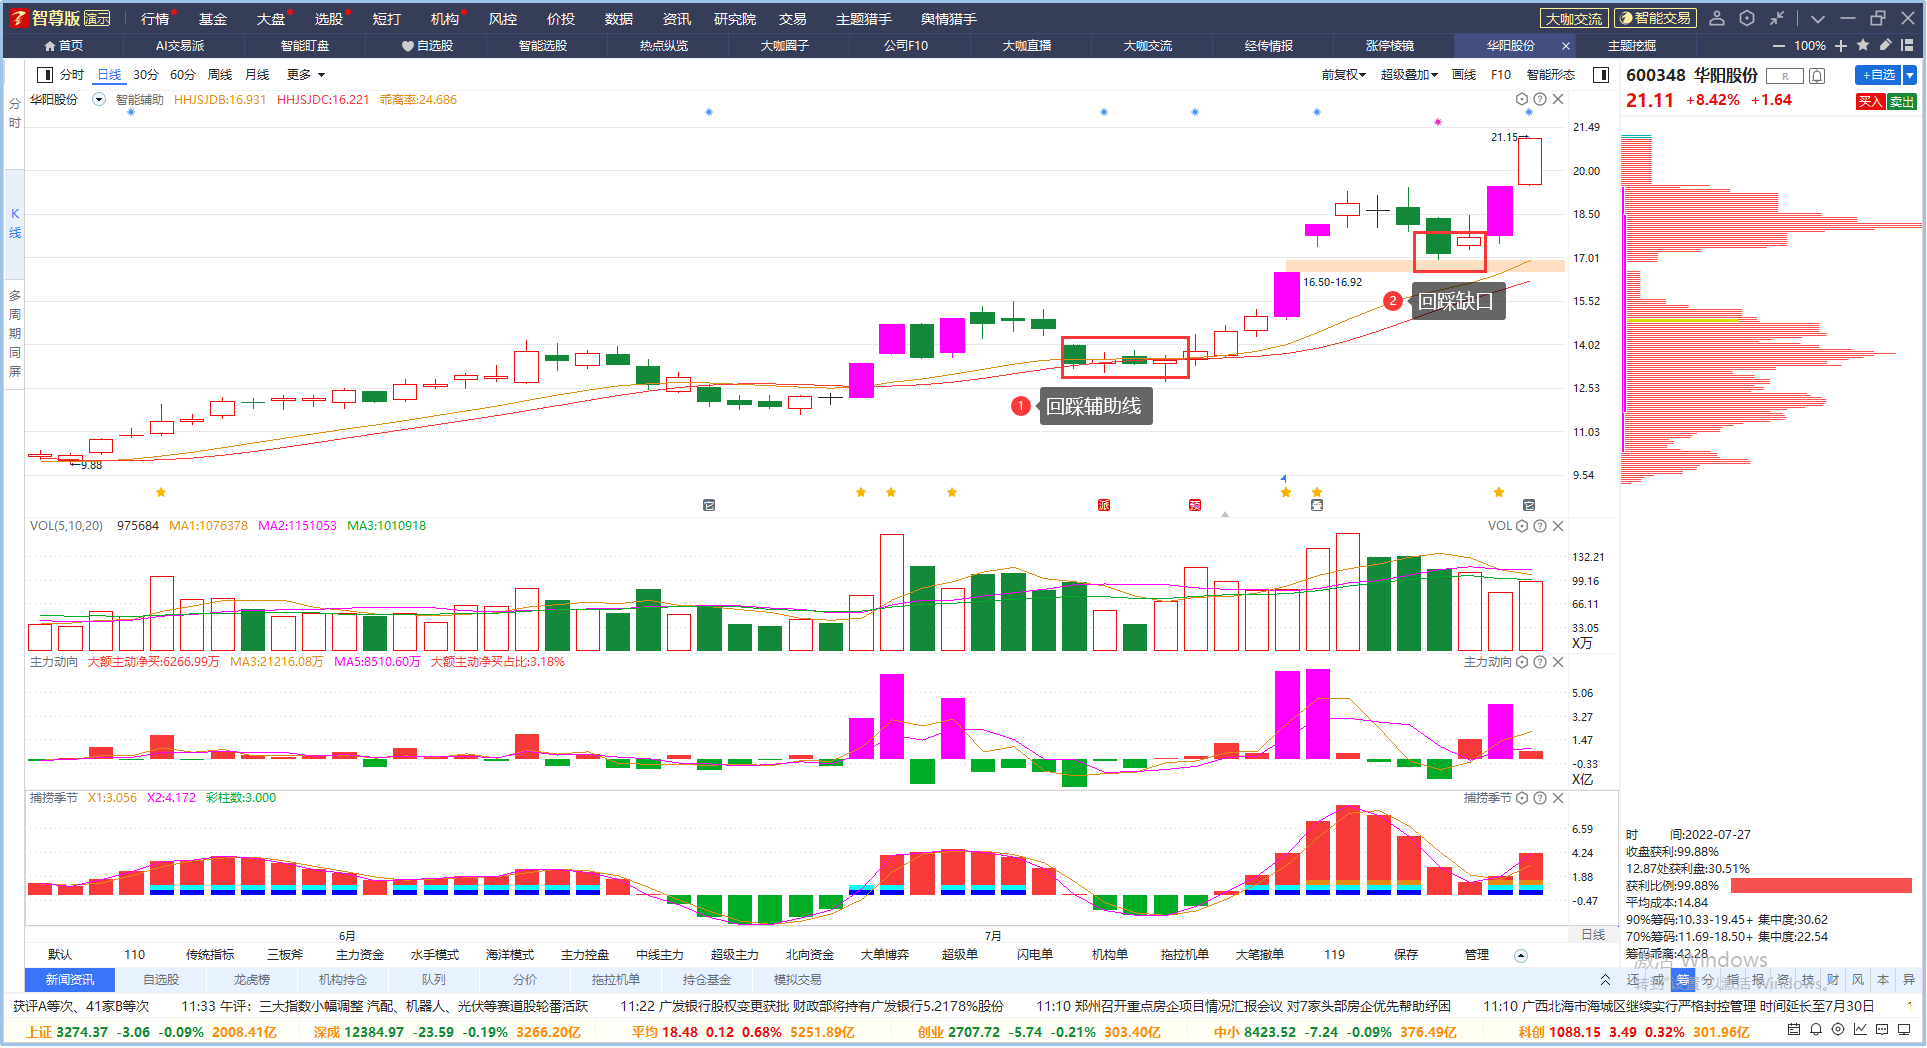The image size is (1927, 1048).
Task: Open settings hexagon of 捕捞季节 panel
Action: 1522,798
